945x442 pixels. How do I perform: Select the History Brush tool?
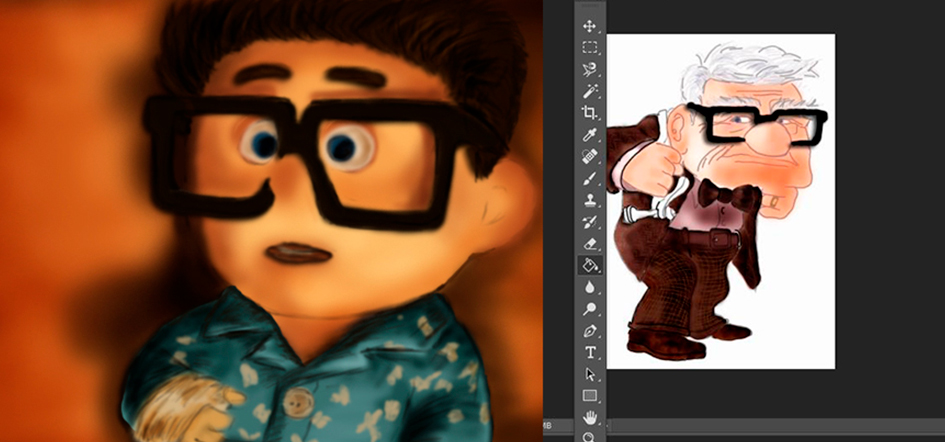click(x=589, y=222)
